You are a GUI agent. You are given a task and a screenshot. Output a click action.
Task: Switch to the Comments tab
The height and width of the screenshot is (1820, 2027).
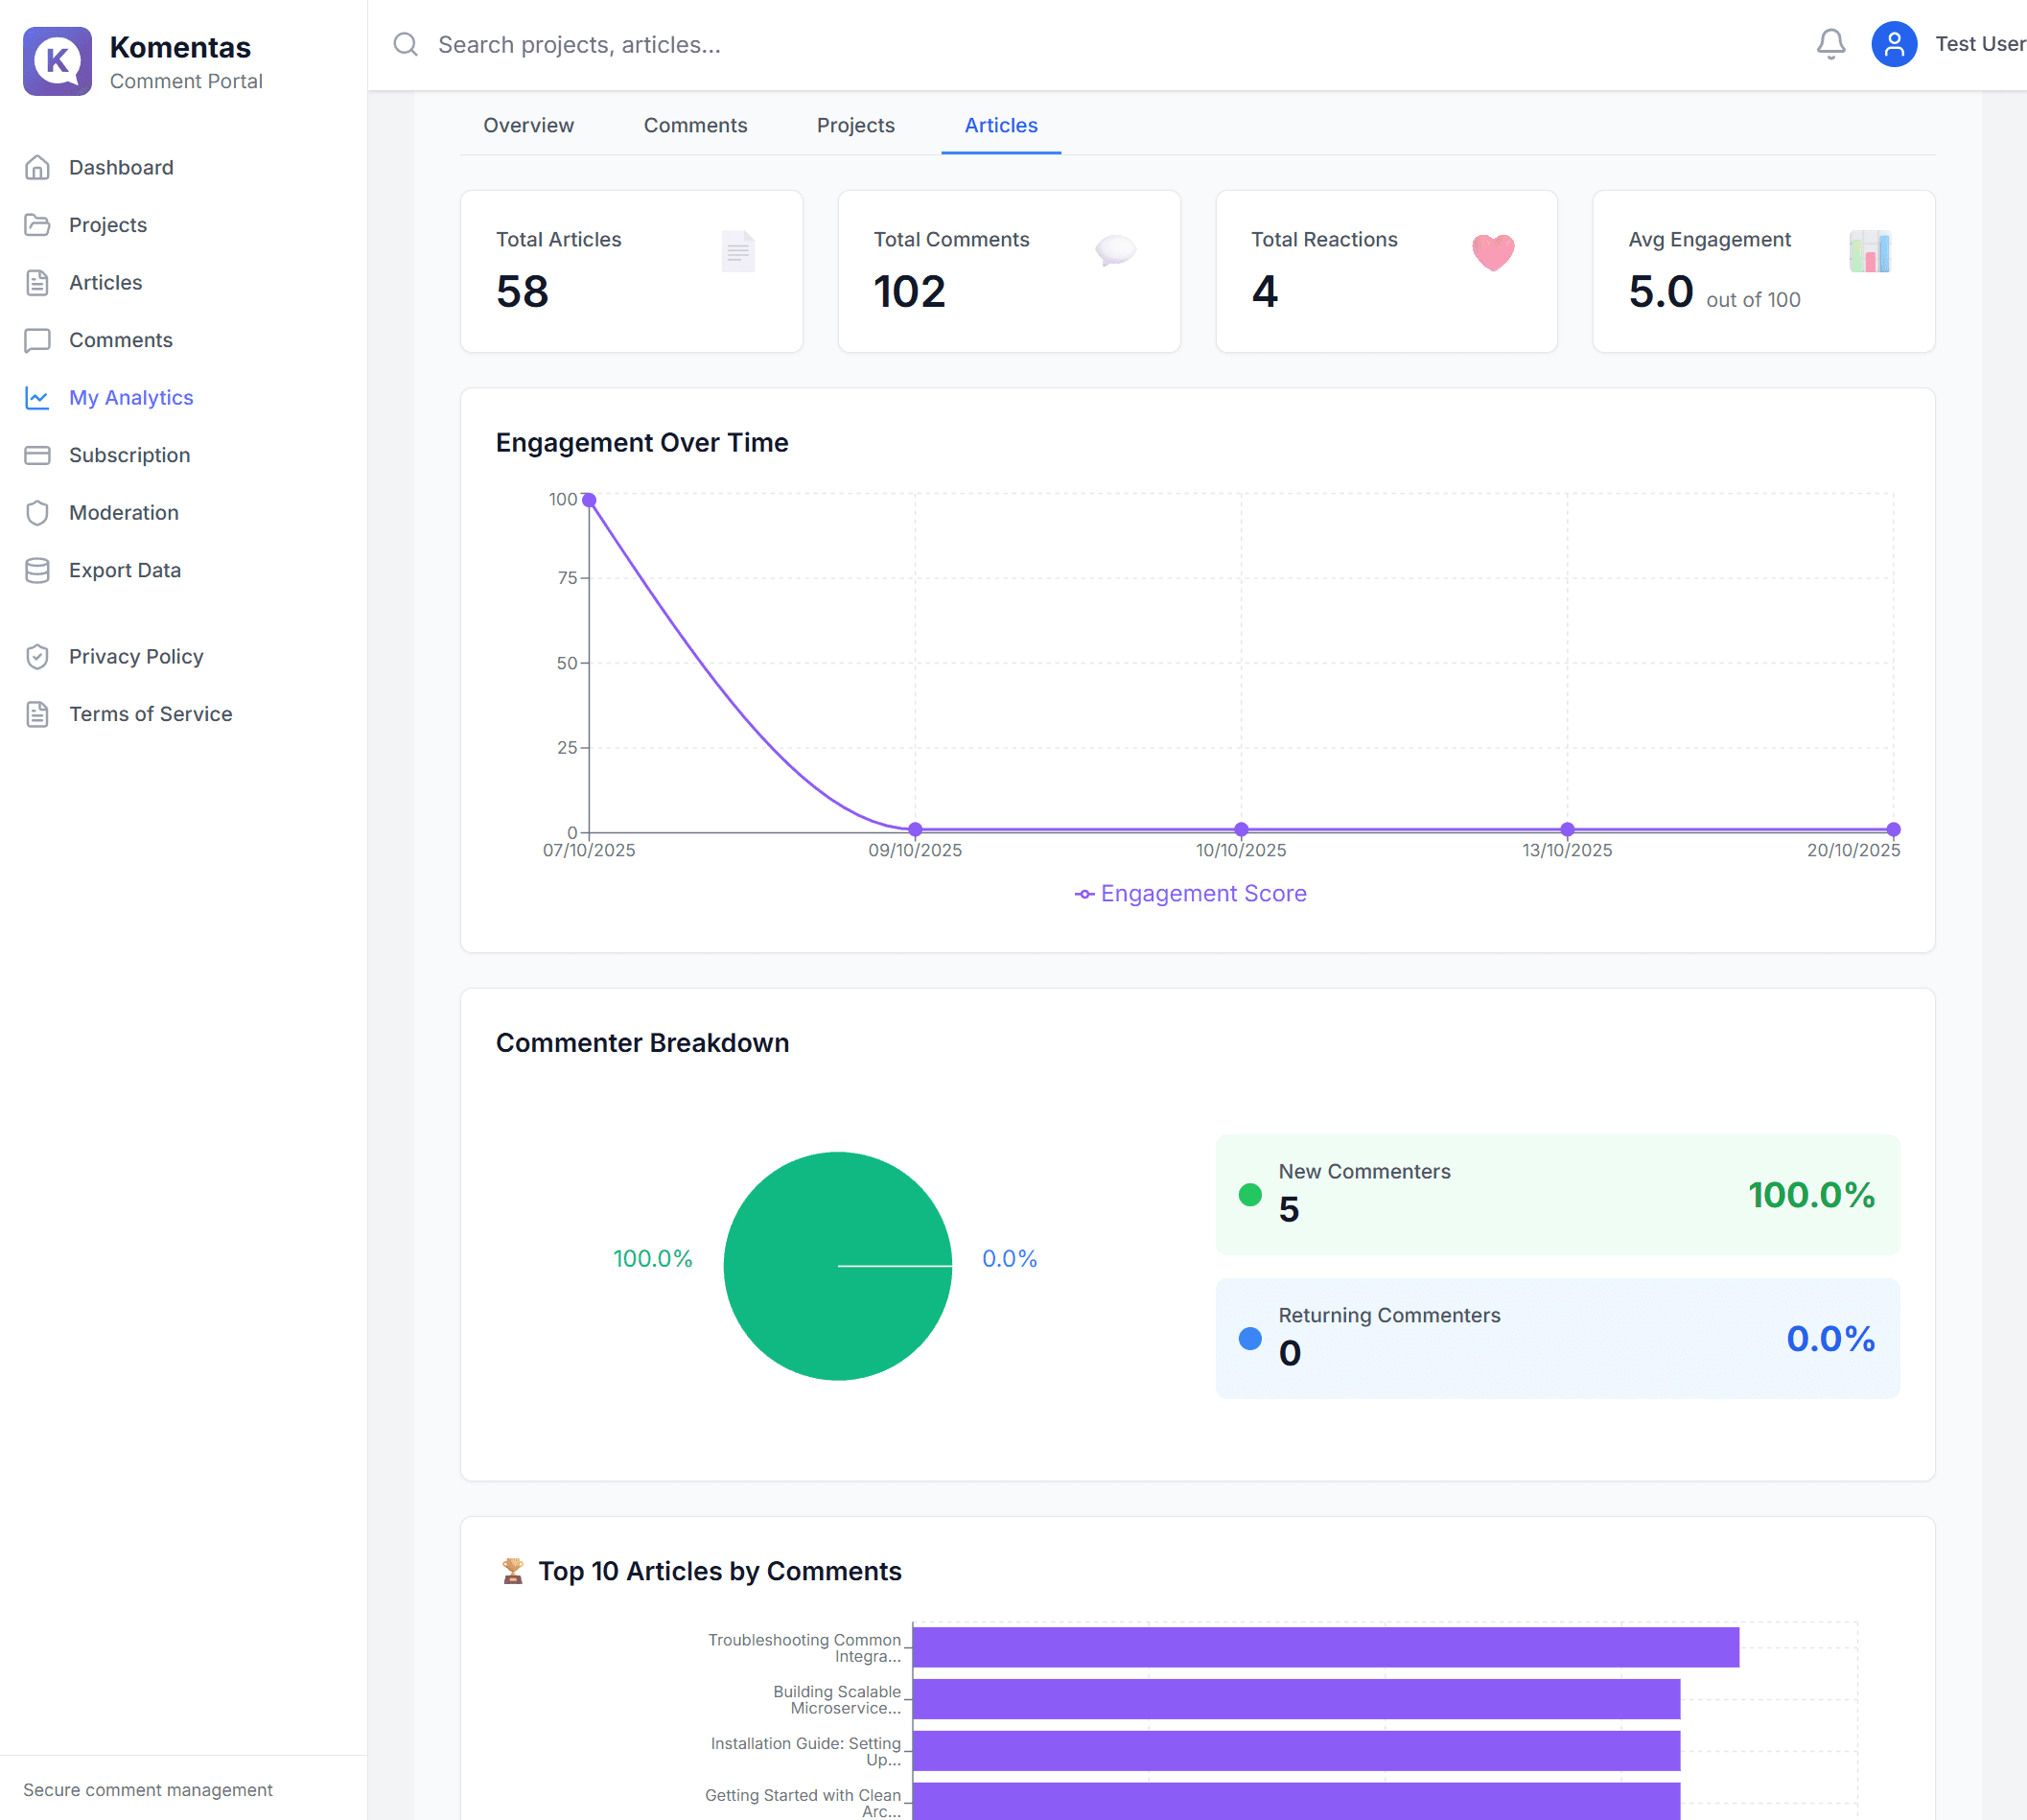(x=695, y=125)
